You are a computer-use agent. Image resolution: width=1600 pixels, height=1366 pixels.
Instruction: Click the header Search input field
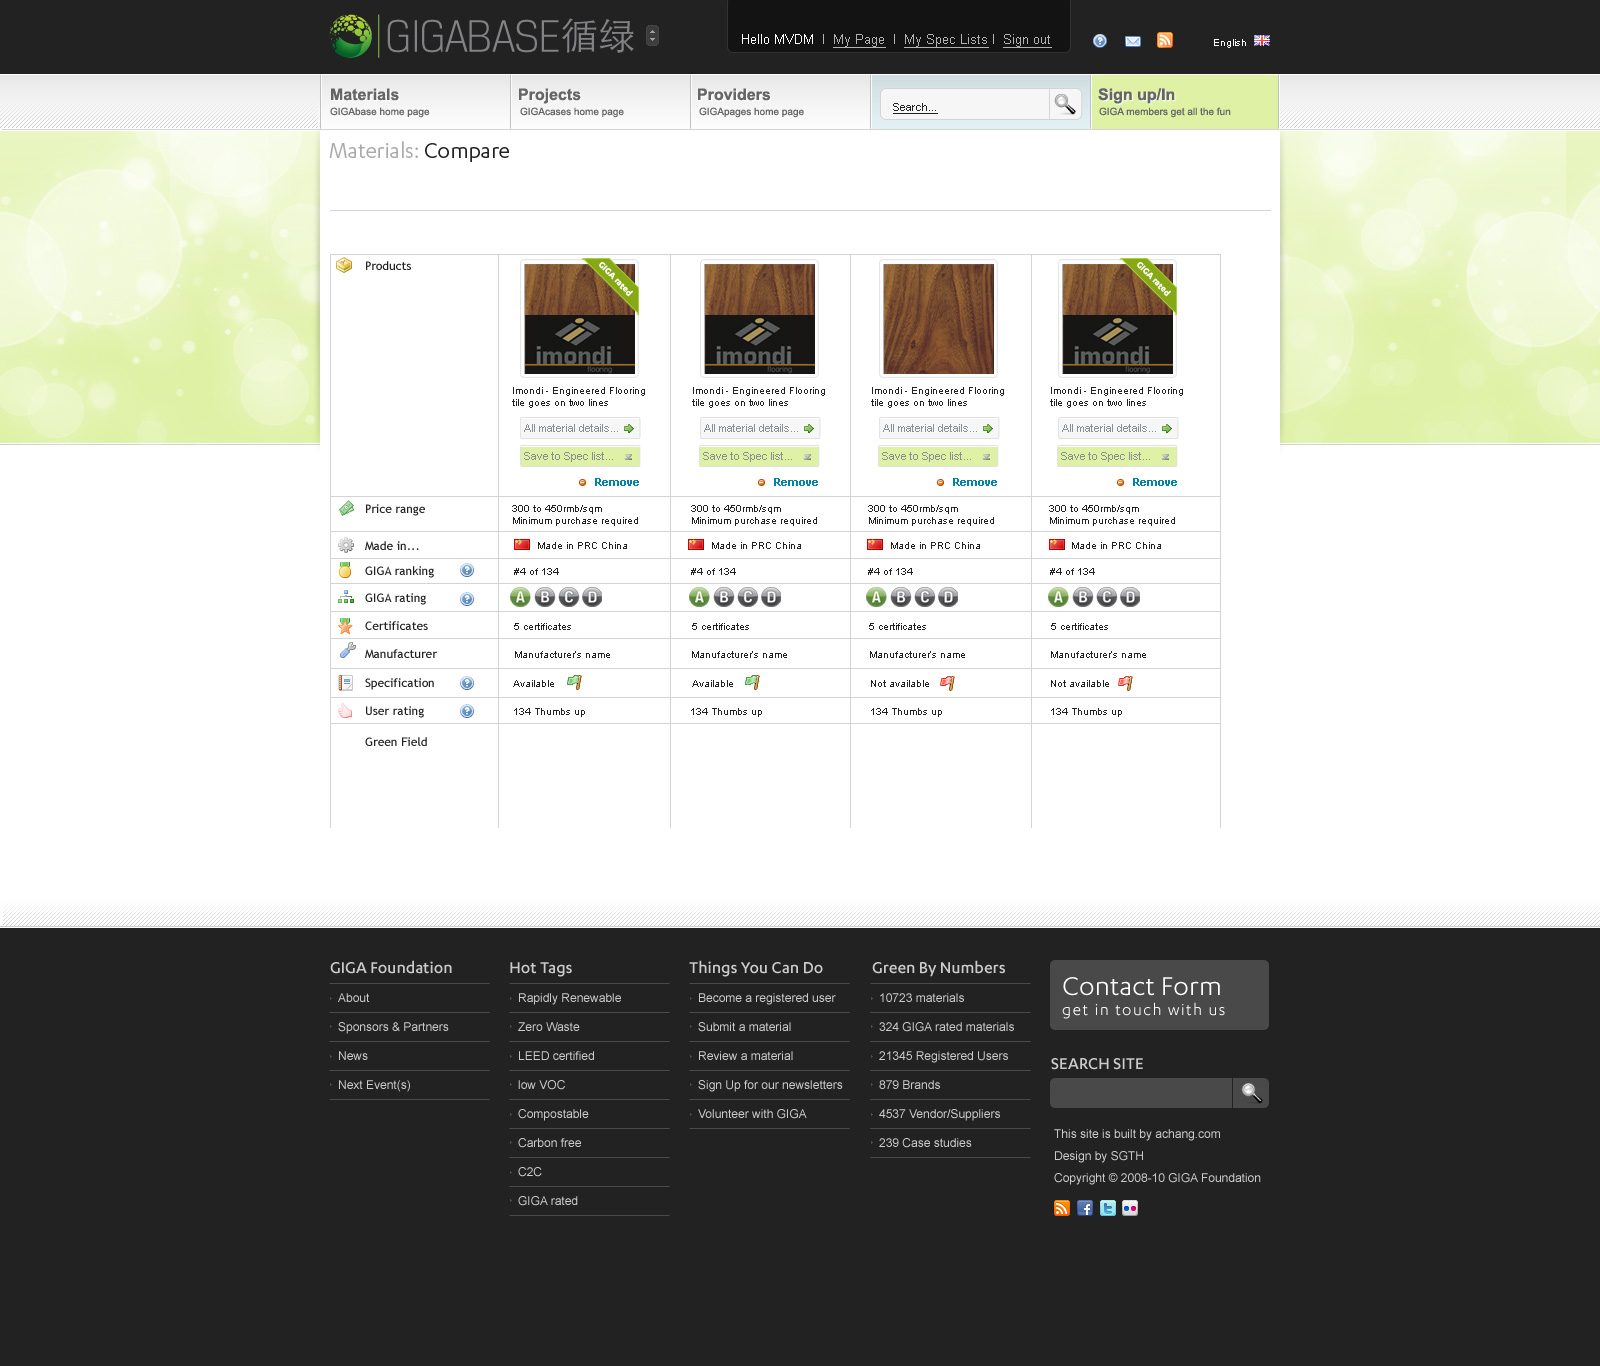(965, 104)
